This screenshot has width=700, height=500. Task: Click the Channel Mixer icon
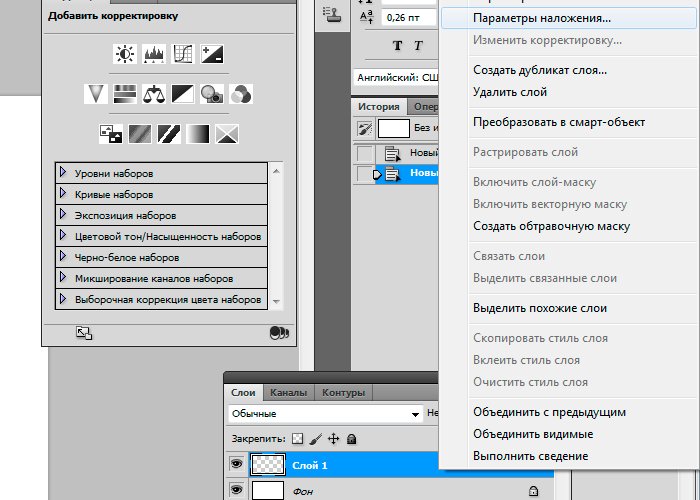(241, 94)
